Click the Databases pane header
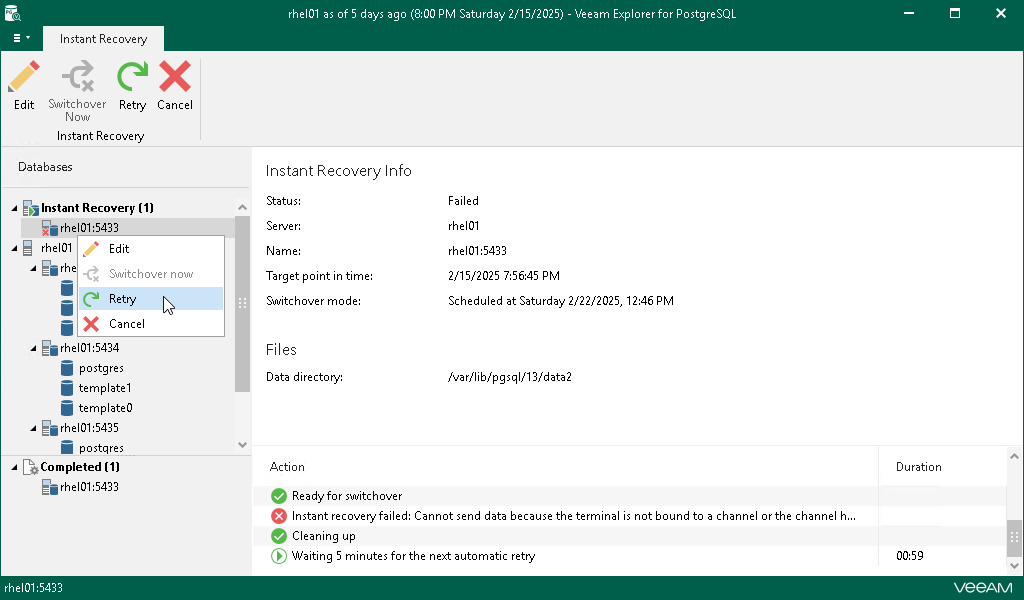Image resolution: width=1024 pixels, height=600 pixels. (45, 167)
